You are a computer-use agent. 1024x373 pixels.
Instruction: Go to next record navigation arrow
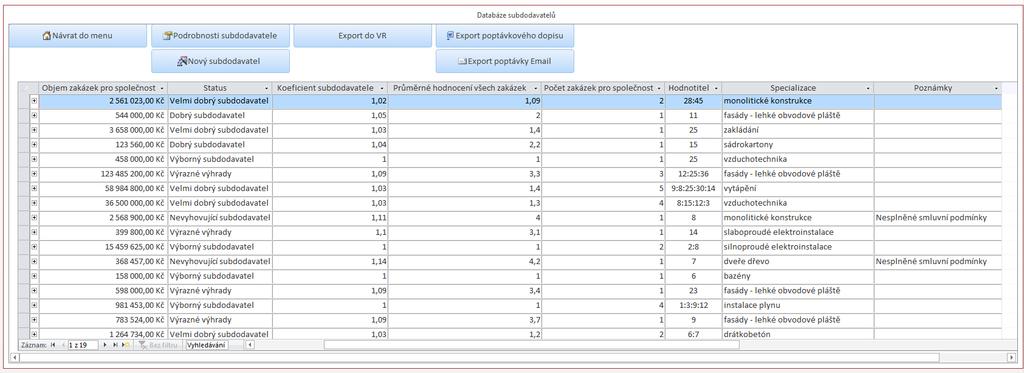[x=104, y=344]
